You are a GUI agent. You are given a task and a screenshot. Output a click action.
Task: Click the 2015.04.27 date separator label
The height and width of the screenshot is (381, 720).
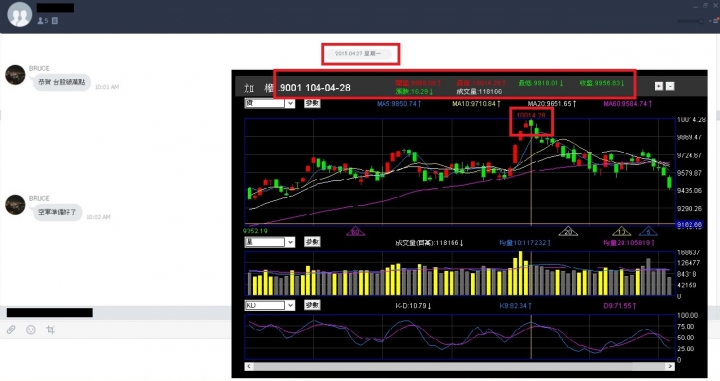click(x=358, y=54)
